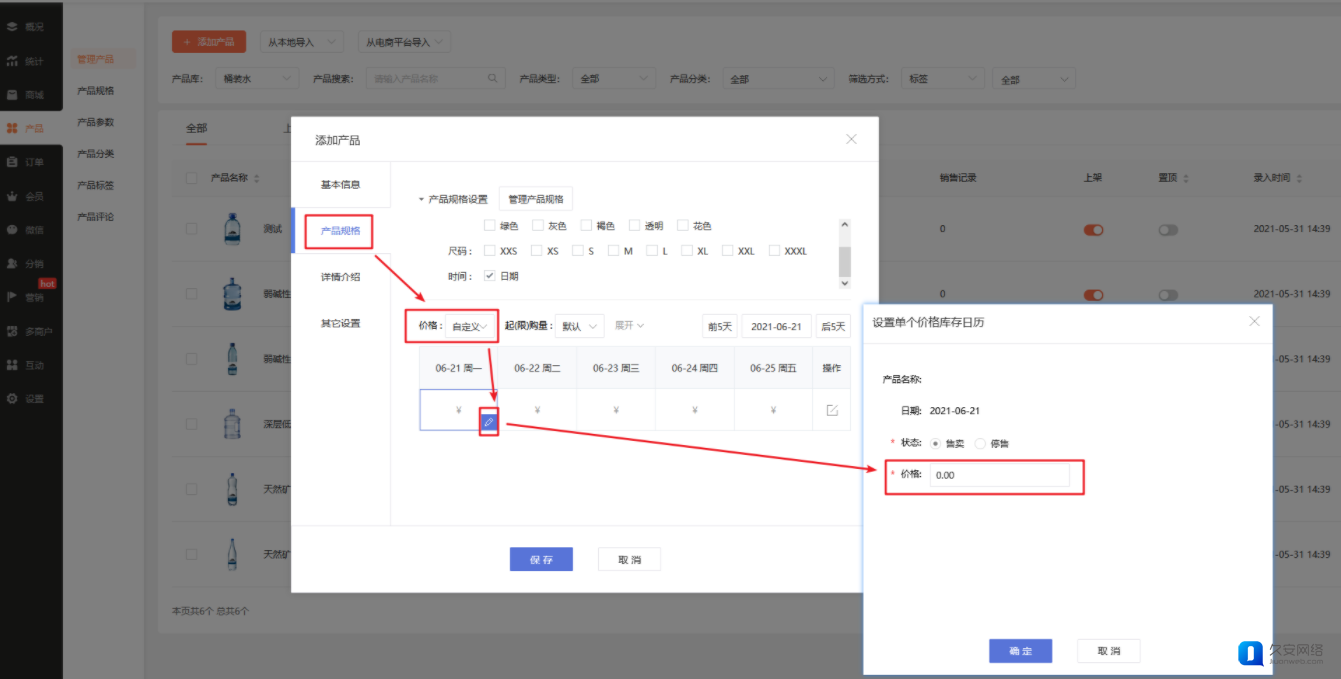1341x679 pixels.
Task: Click the blue pencil edit icon in 06-21 cell
Action: 489,422
